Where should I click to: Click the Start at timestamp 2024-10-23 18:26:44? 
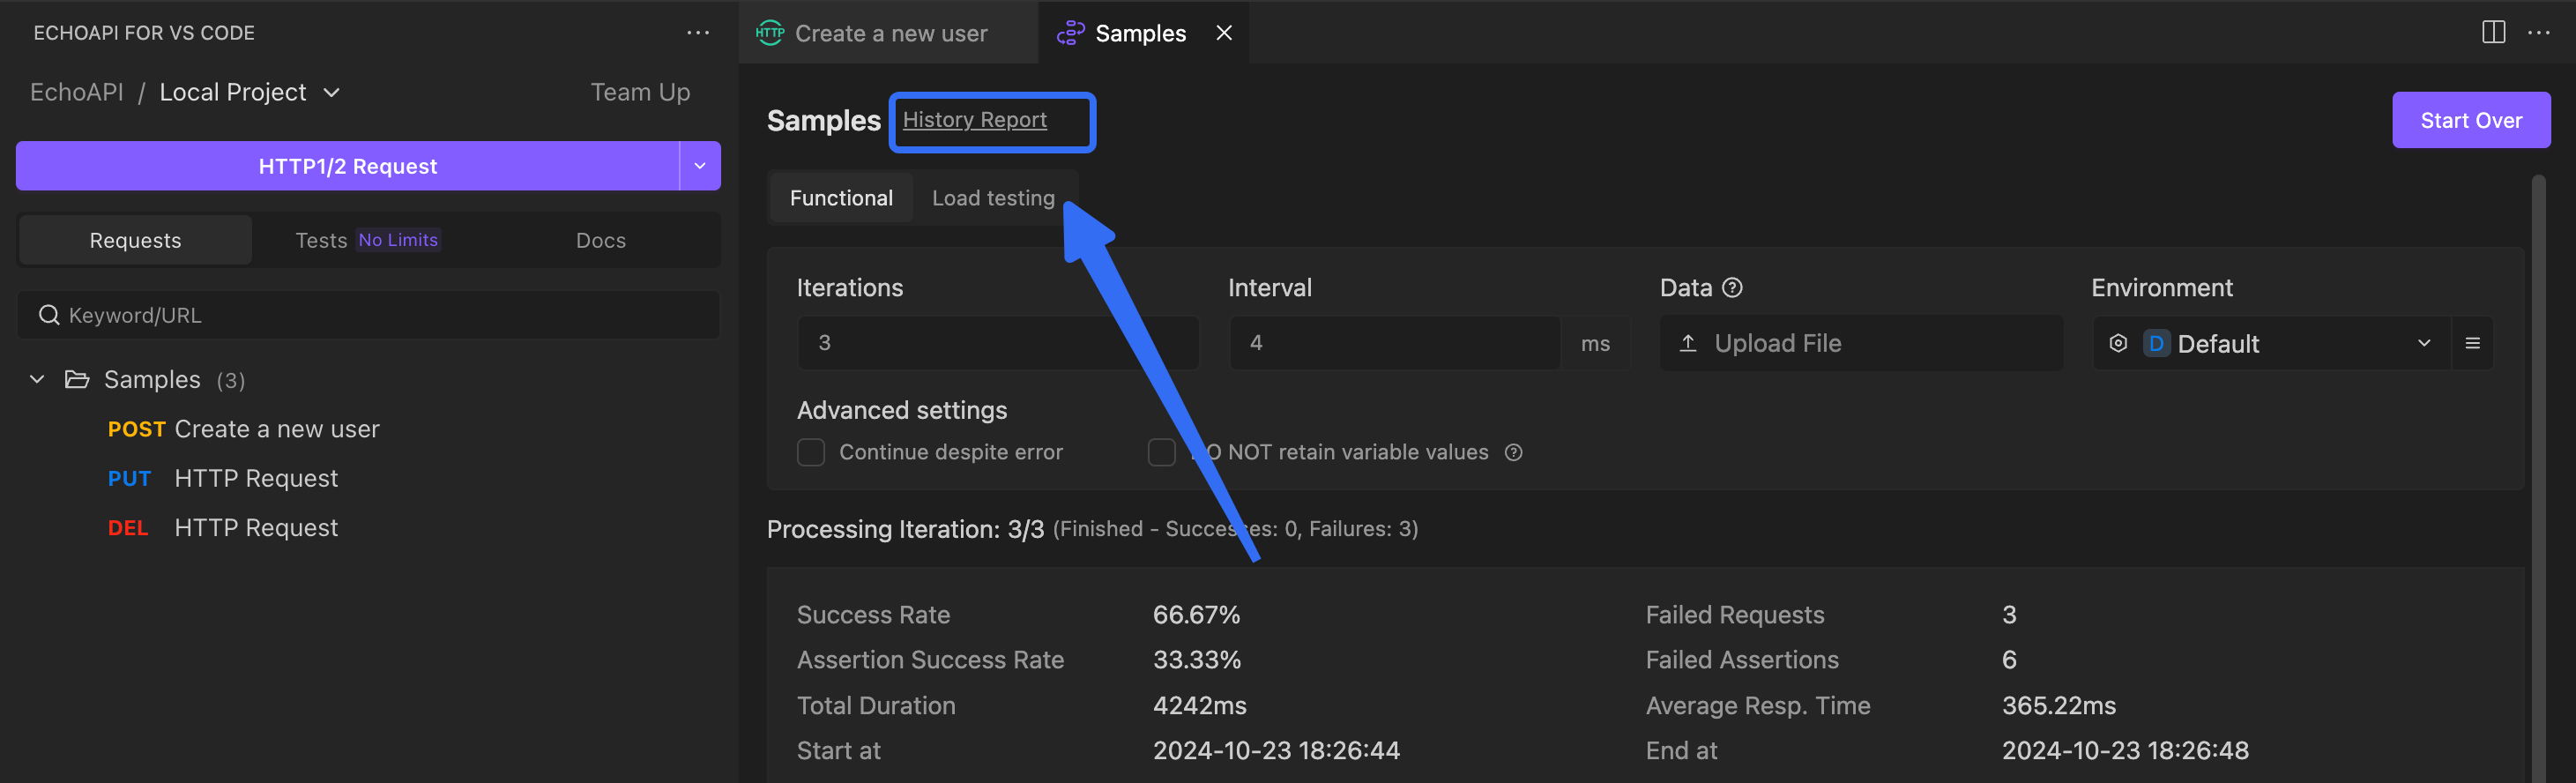point(1276,751)
